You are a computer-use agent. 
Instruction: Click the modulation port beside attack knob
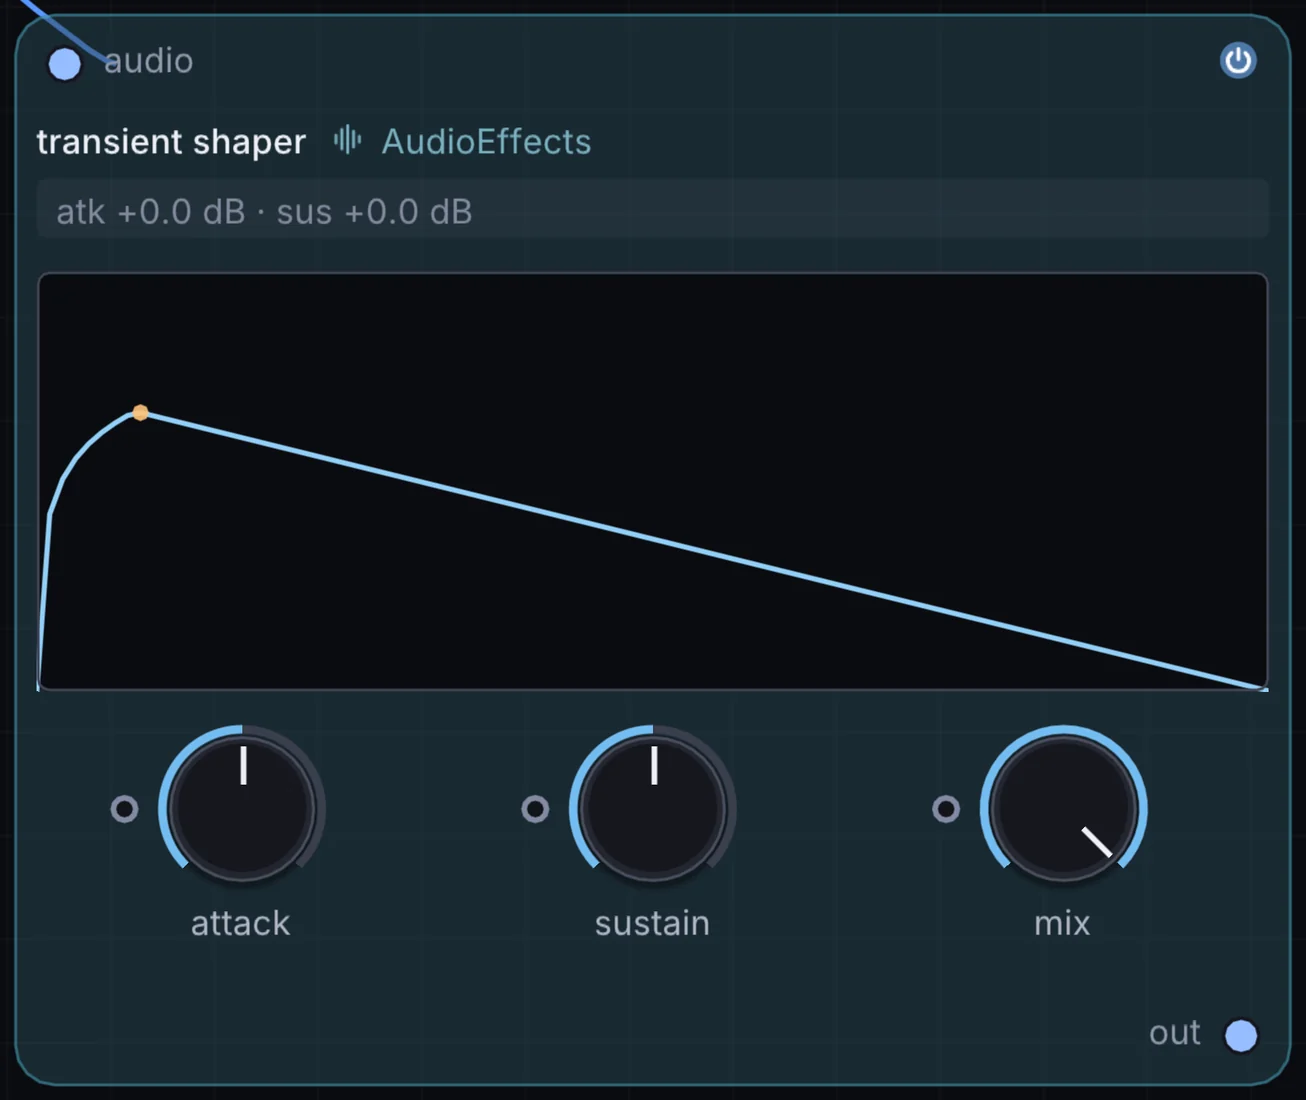point(124,808)
